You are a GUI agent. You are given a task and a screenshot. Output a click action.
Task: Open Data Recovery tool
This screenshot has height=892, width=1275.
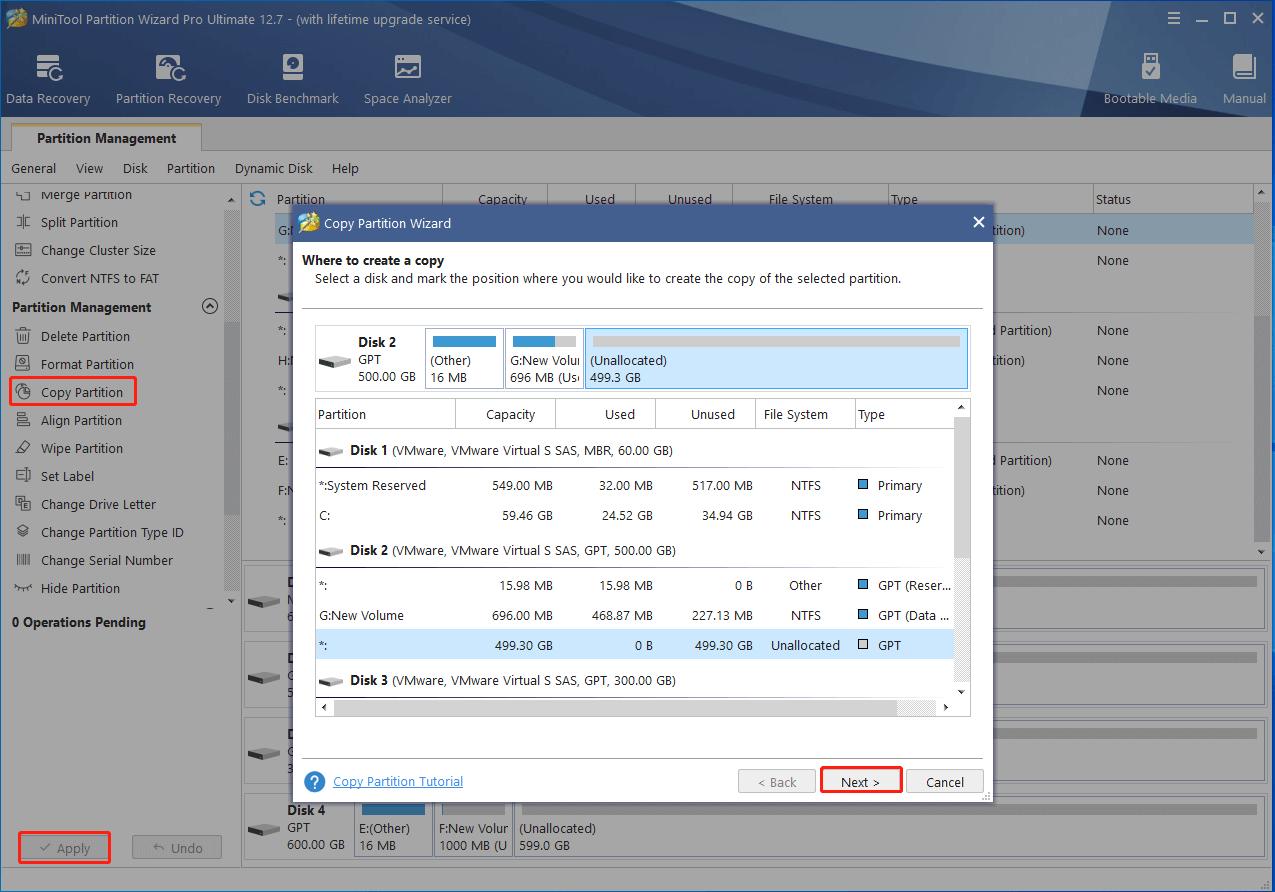[48, 79]
